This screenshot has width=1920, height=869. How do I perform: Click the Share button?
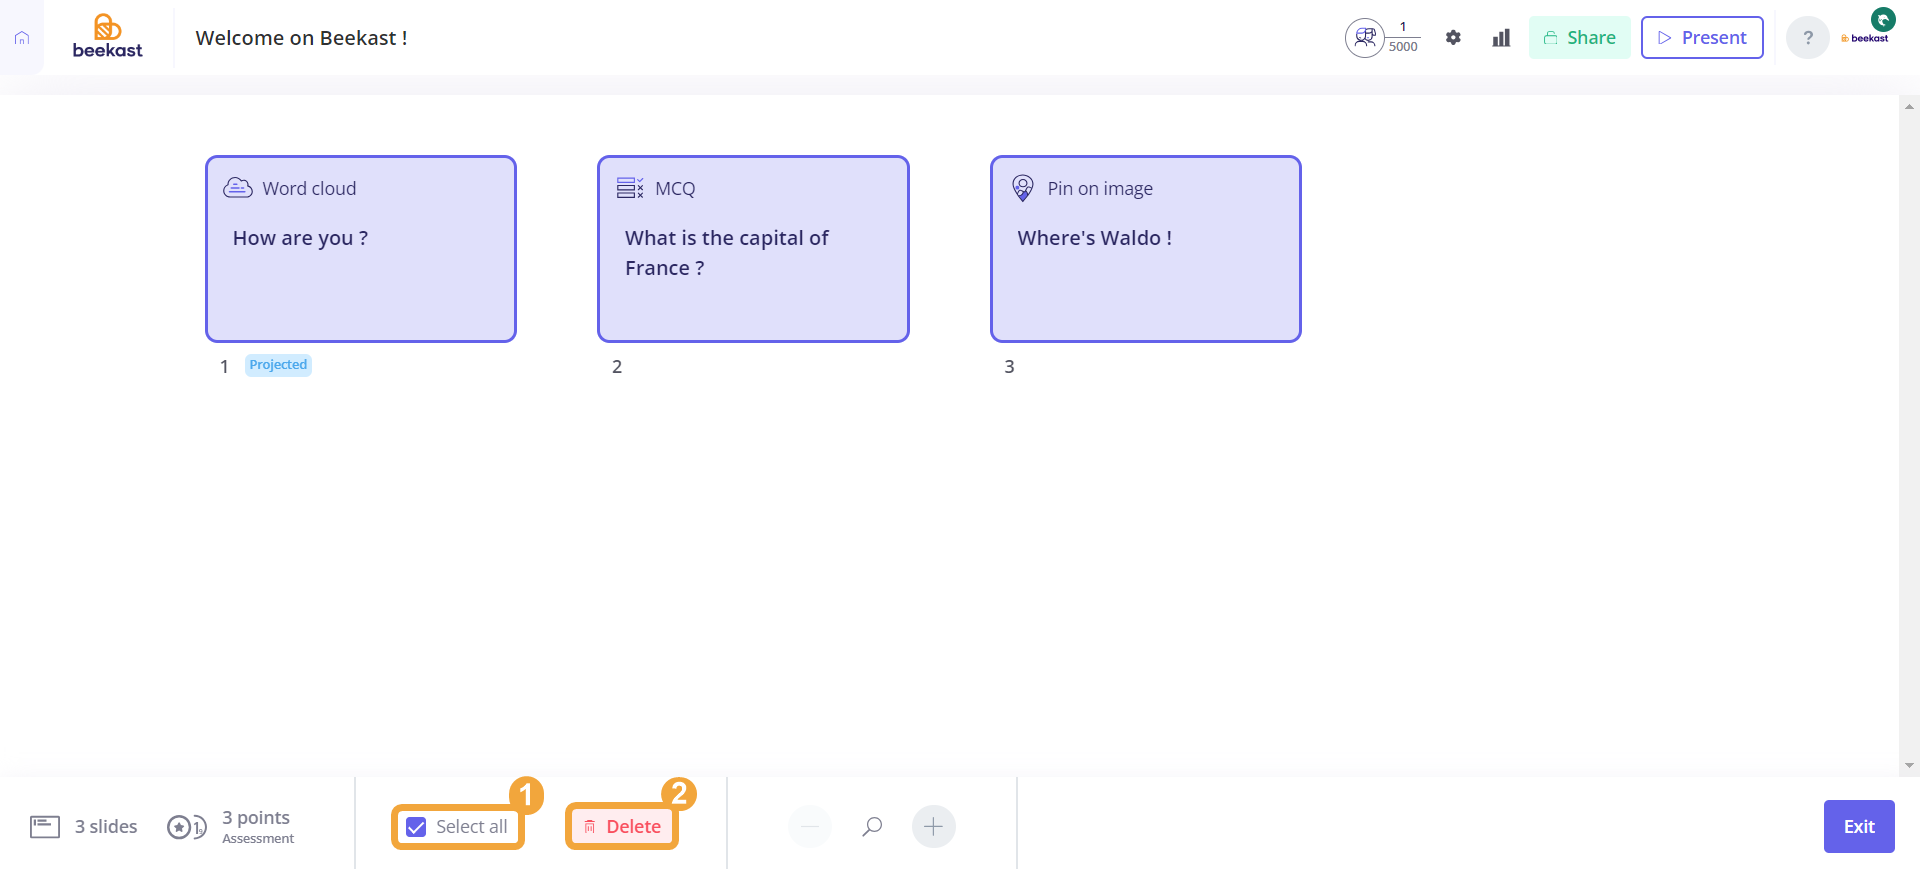pyautogui.click(x=1579, y=38)
